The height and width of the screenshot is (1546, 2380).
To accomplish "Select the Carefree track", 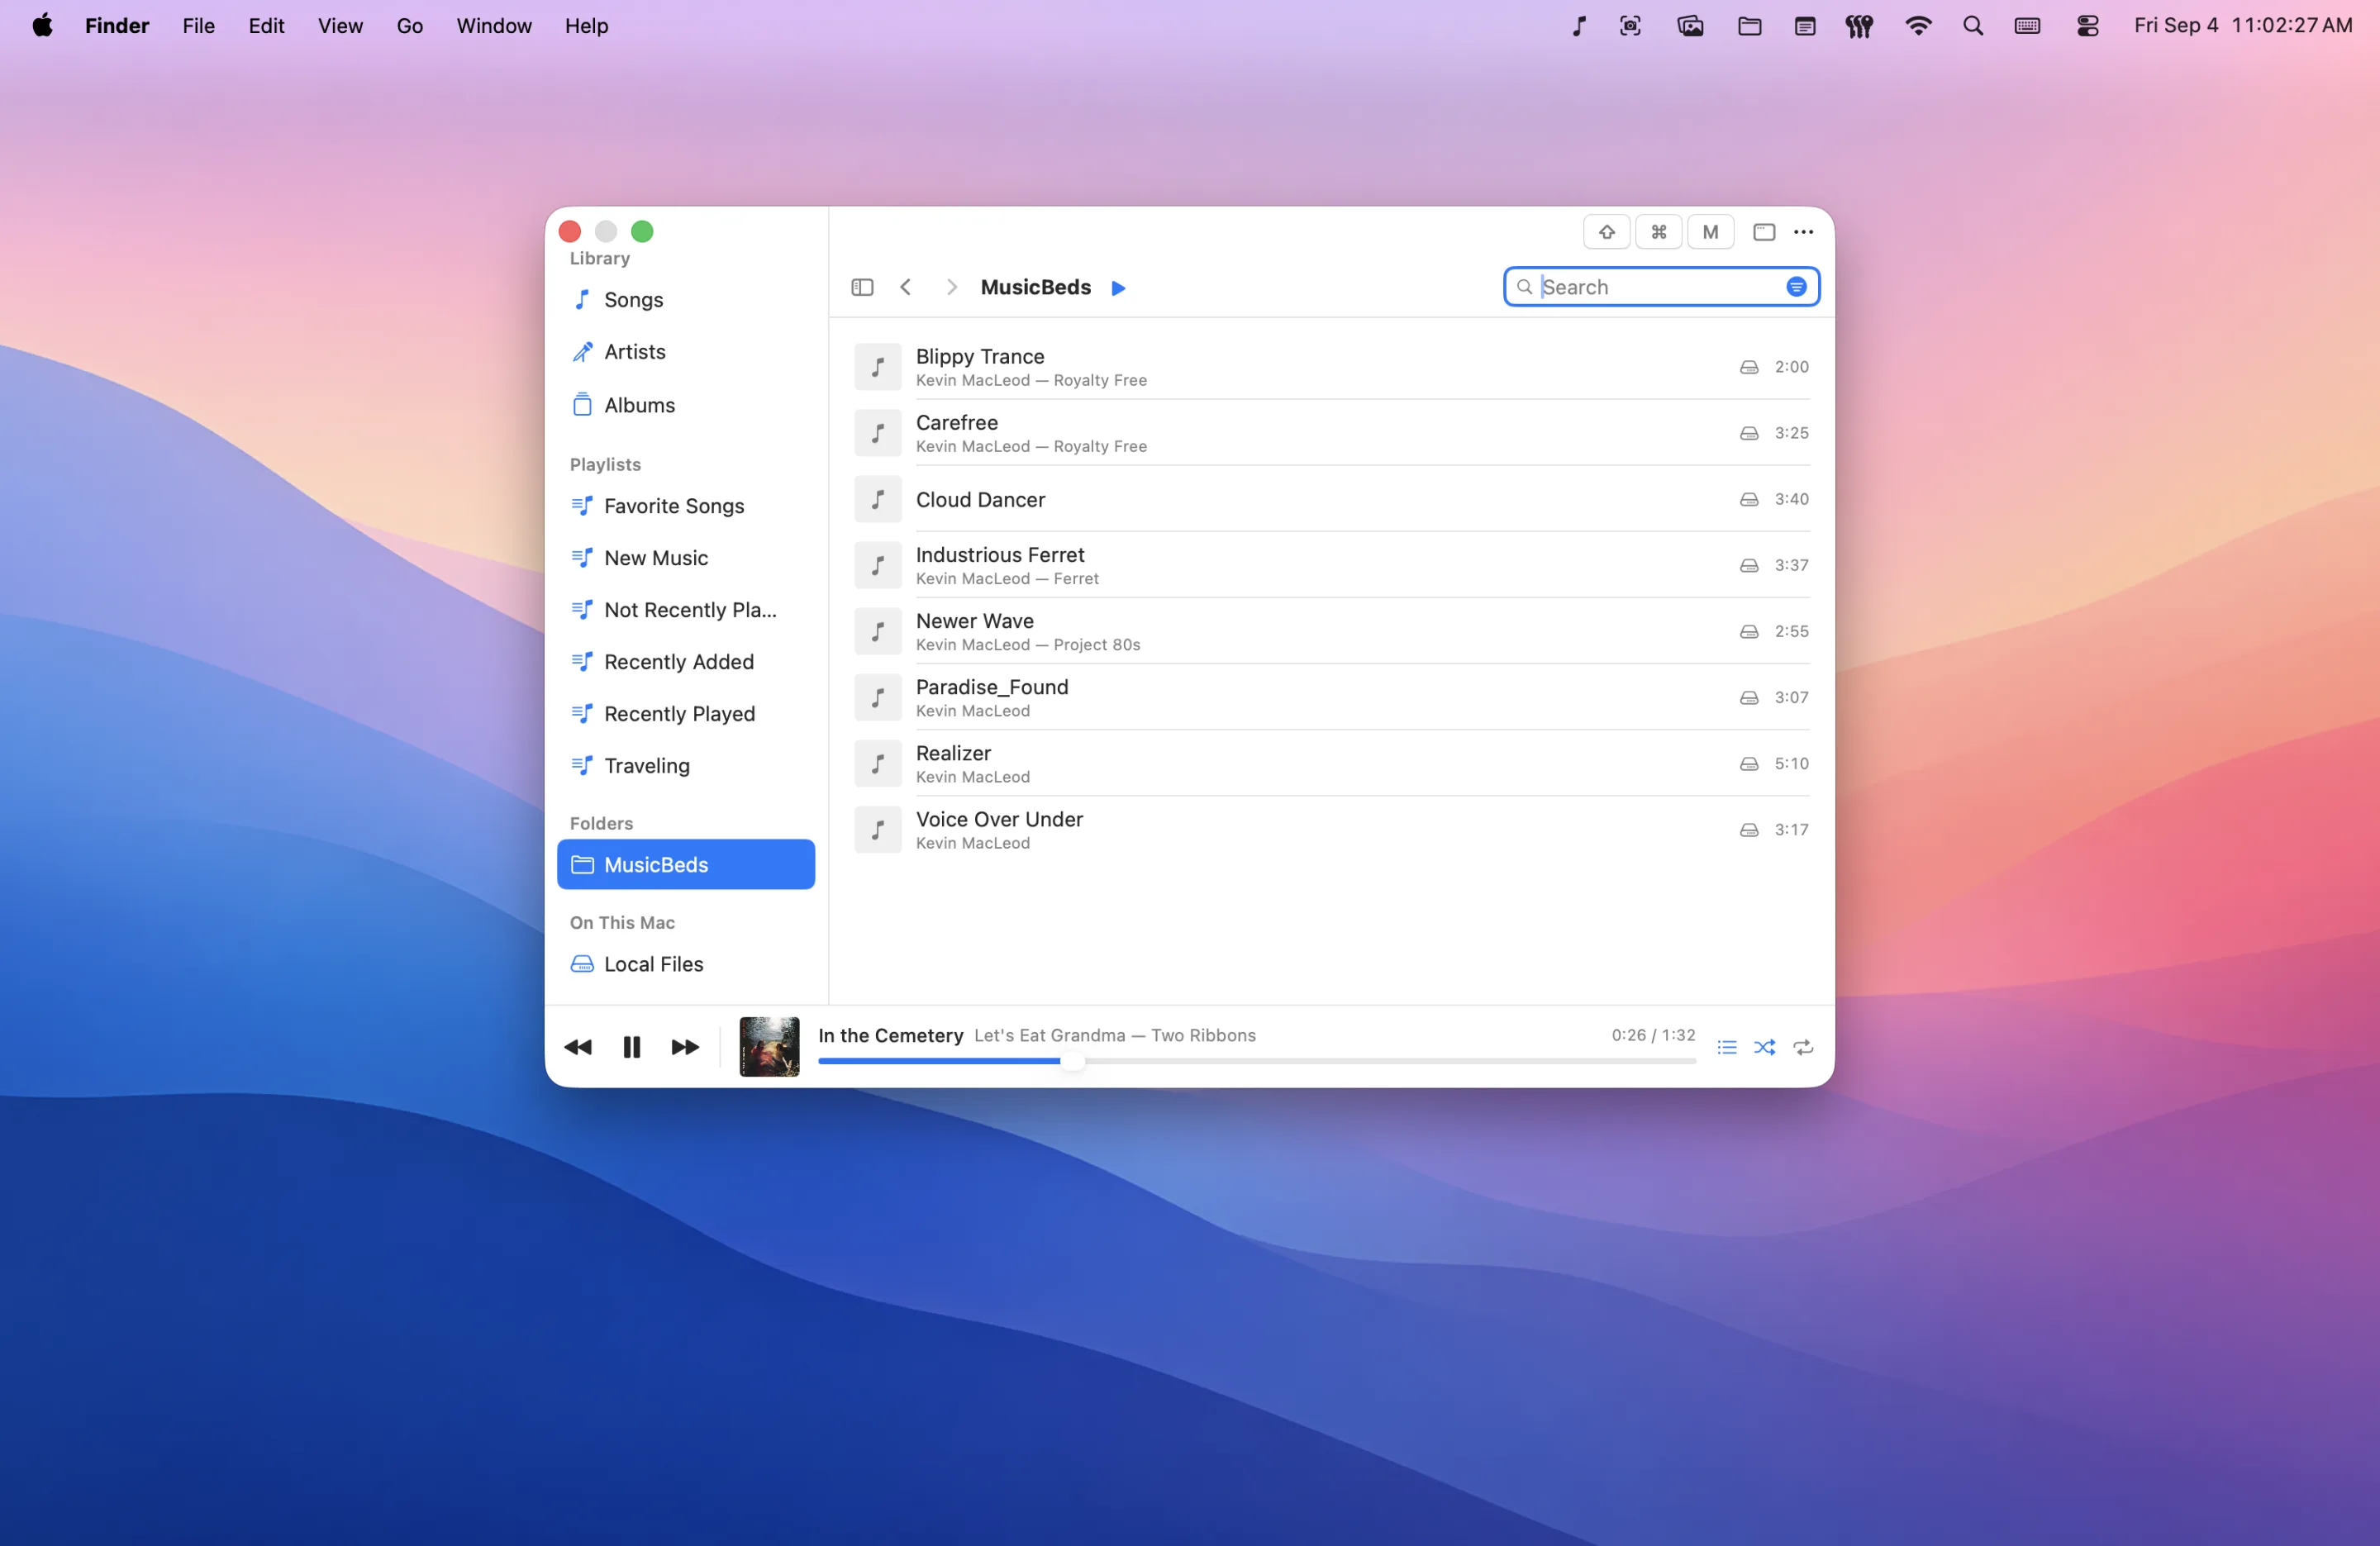I will pos(1331,433).
